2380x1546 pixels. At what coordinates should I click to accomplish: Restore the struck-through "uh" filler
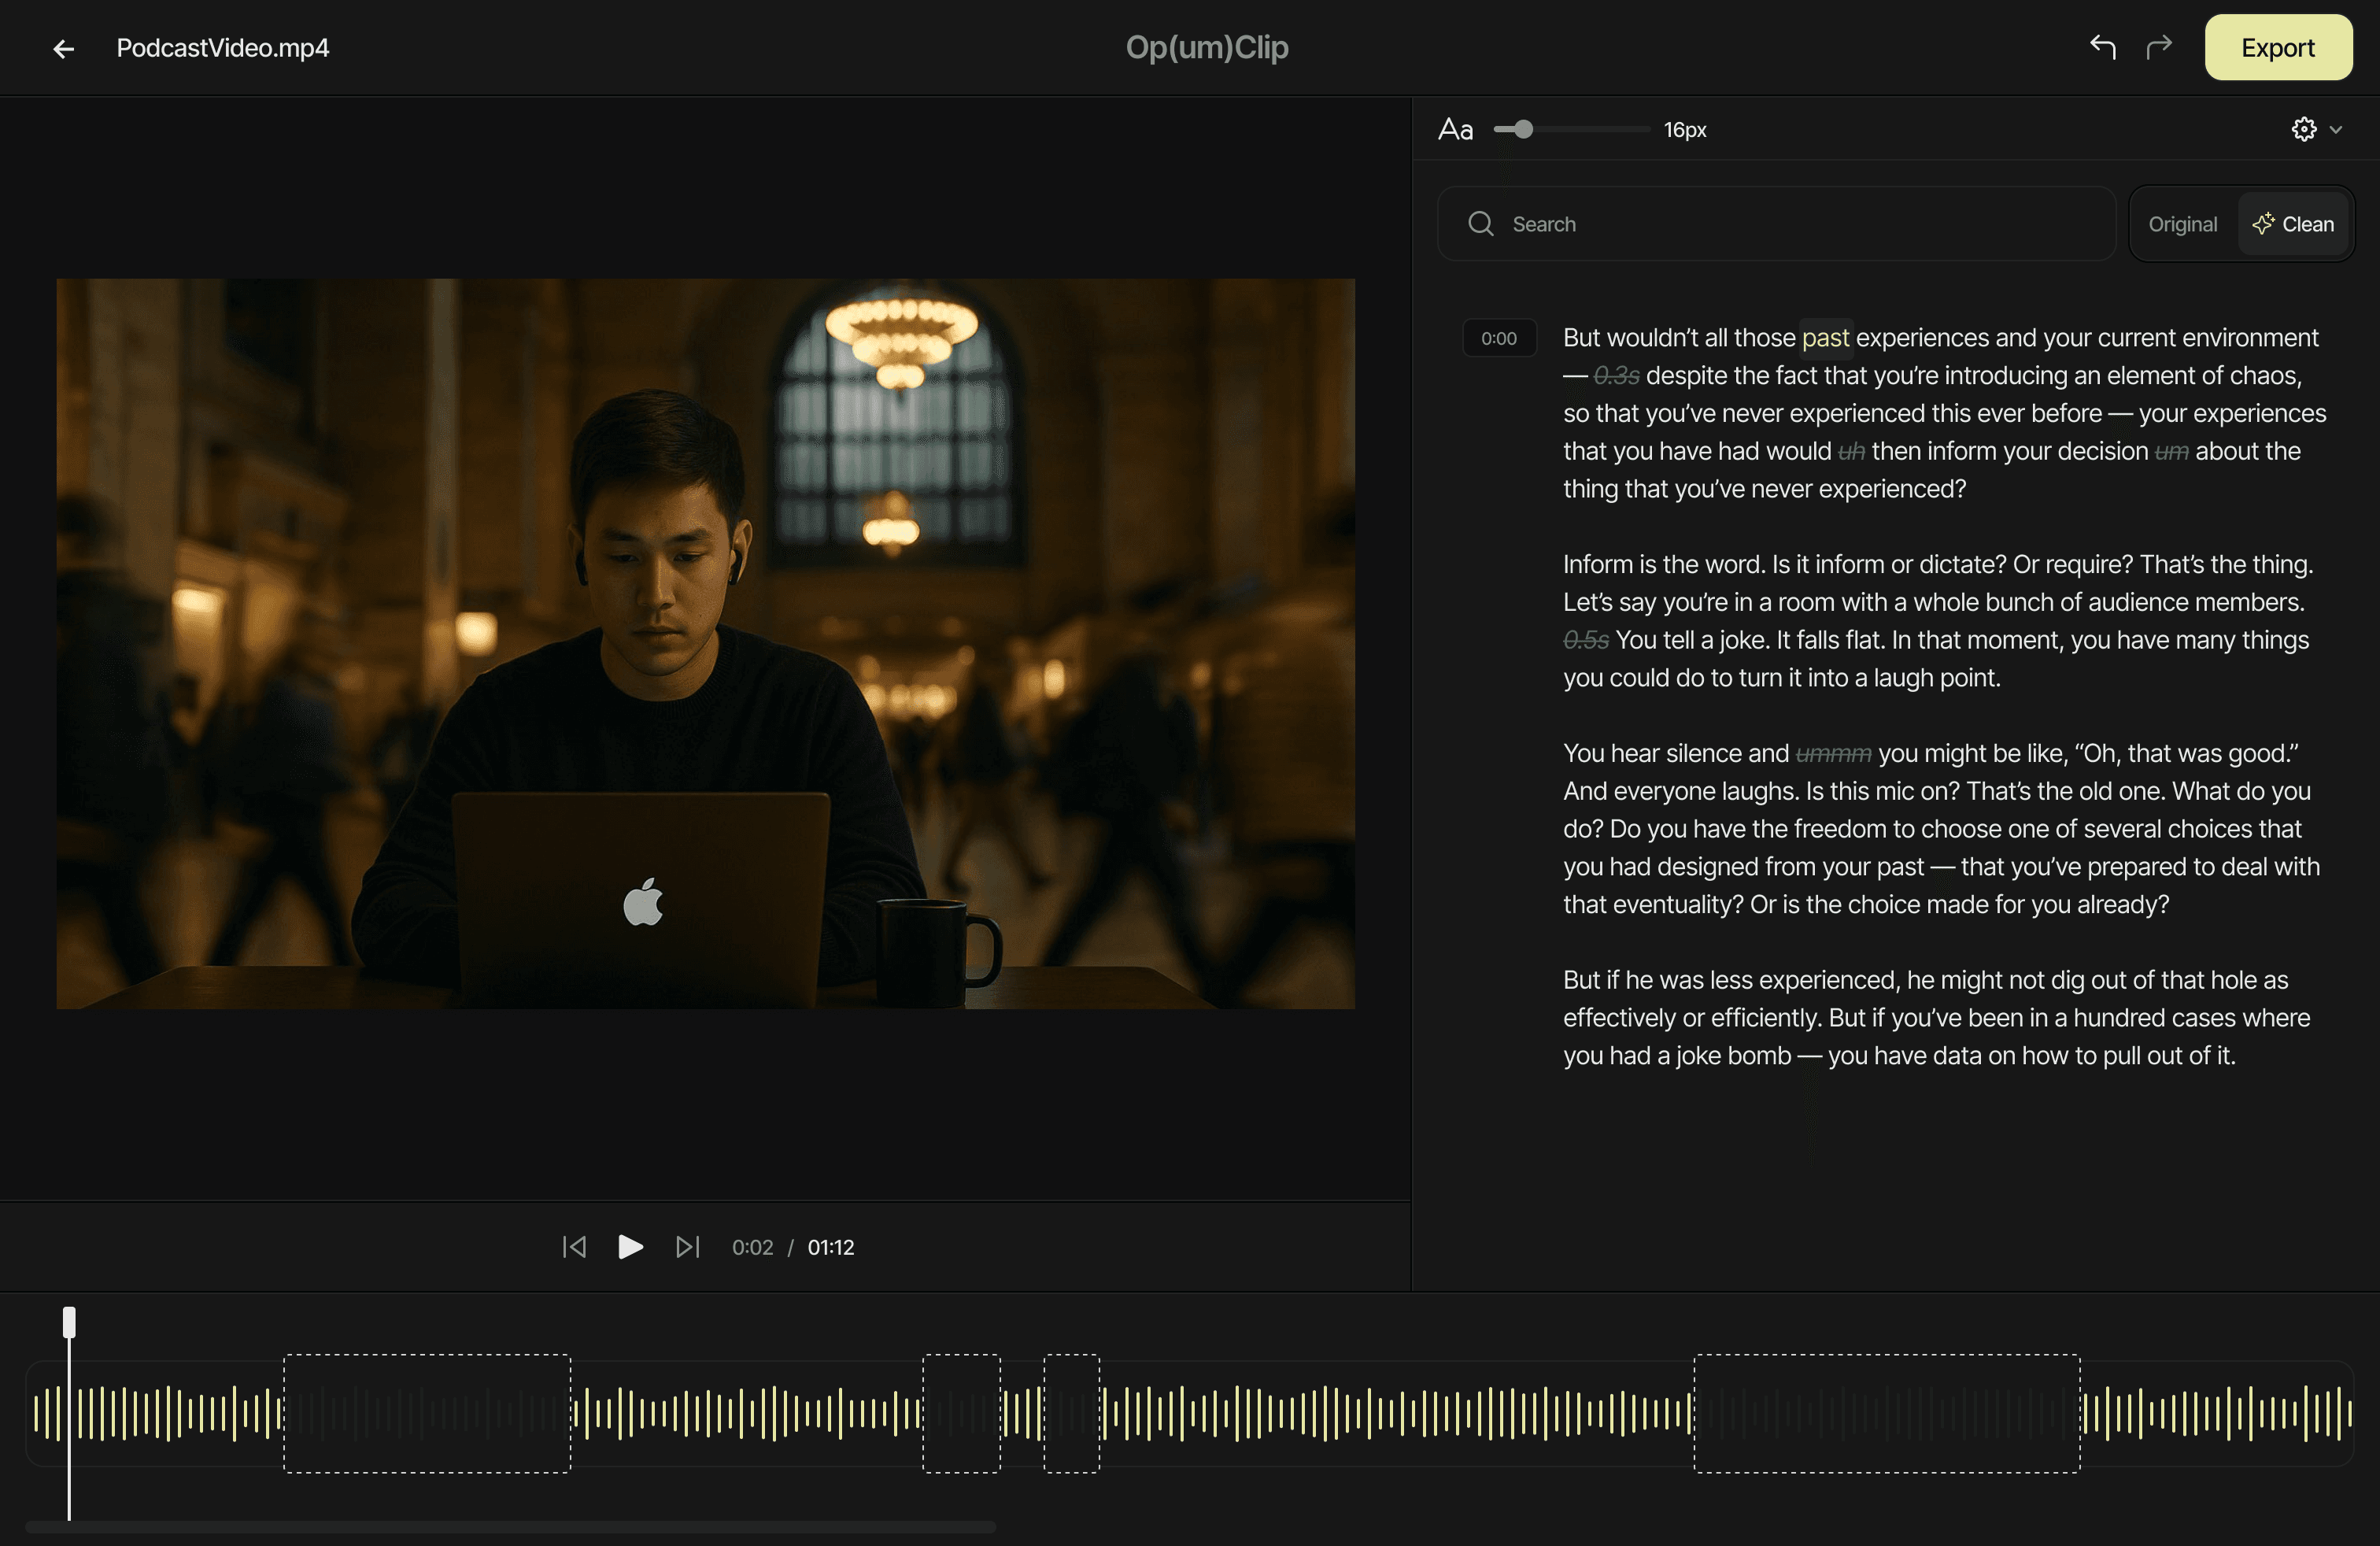point(1851,452)
